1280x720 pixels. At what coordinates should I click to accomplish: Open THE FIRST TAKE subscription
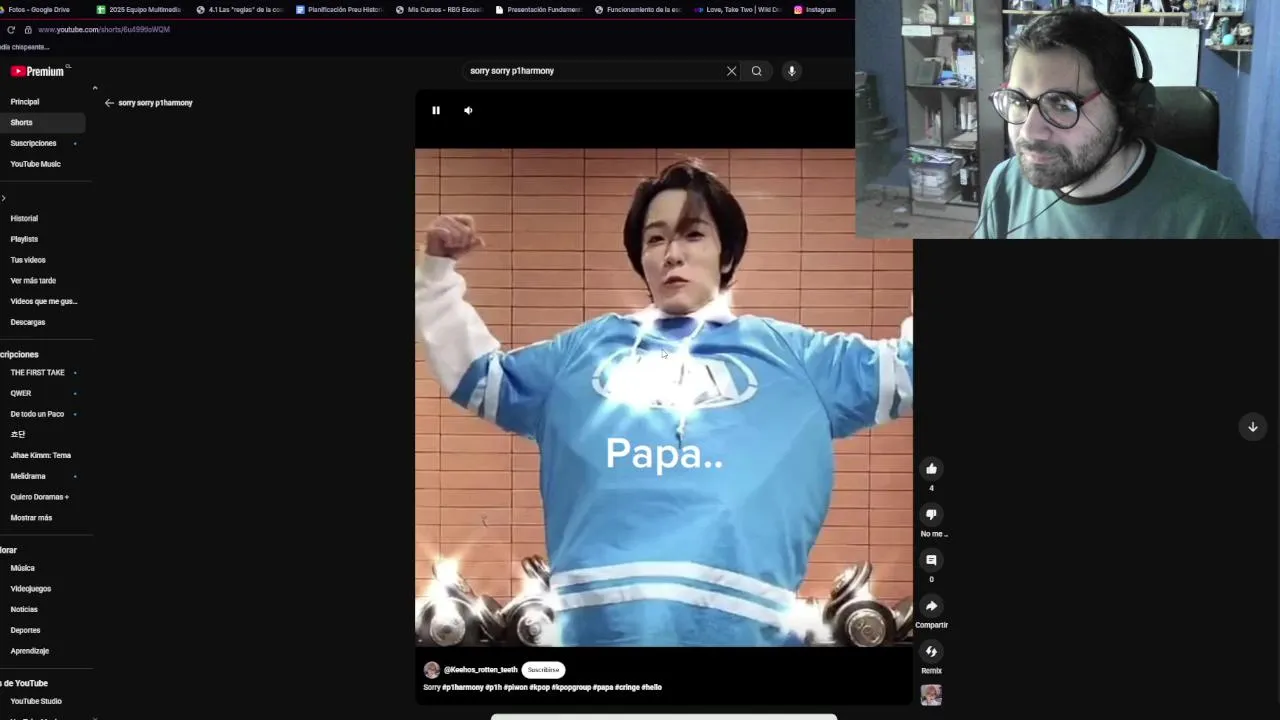[x=38, y=372]
